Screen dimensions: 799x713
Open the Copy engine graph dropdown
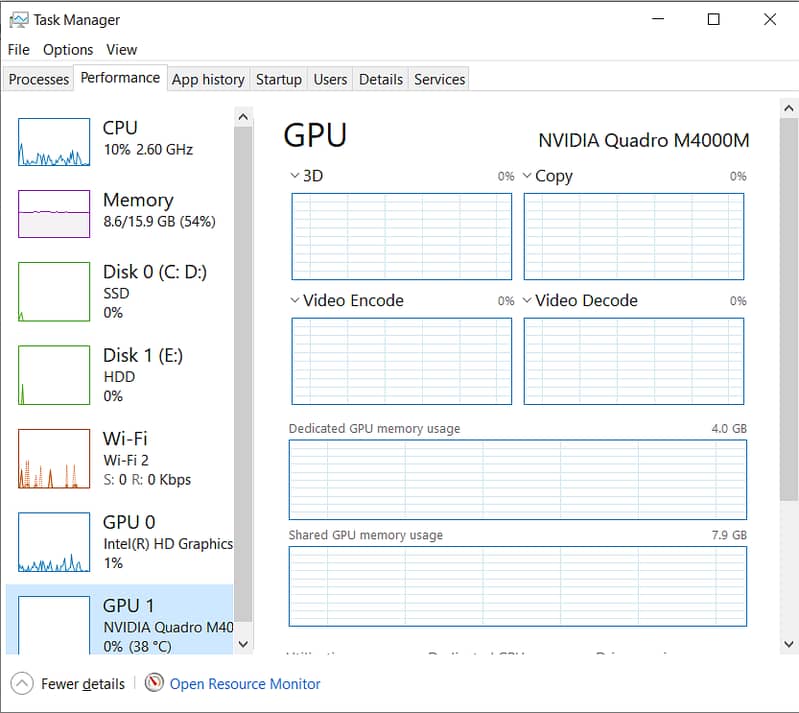[527, 176]
